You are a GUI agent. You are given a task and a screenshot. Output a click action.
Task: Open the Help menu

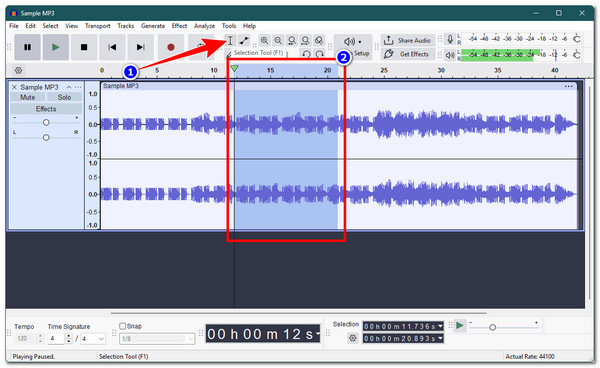(x=249, y=26)
